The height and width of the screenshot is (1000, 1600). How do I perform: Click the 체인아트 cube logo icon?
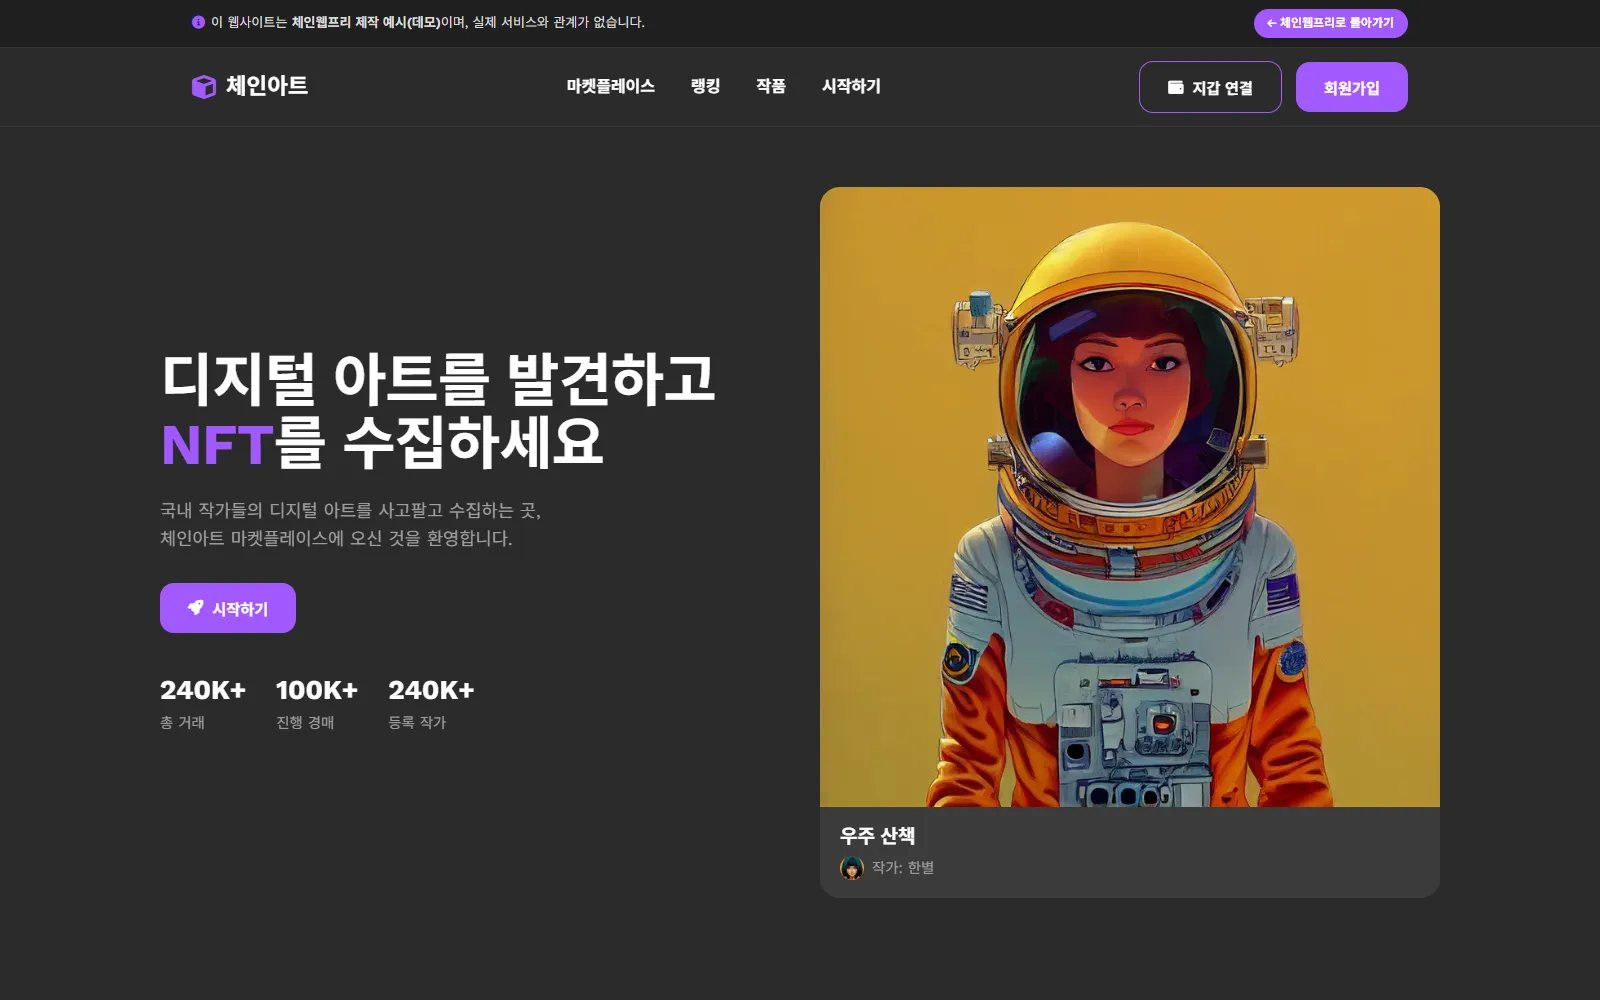click(x=204, y=87)
